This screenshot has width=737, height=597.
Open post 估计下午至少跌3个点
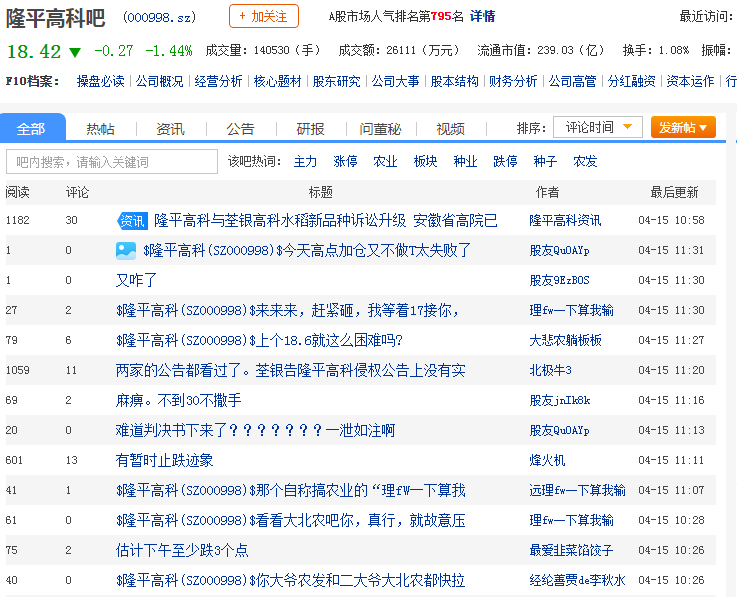tap(182, 550)
